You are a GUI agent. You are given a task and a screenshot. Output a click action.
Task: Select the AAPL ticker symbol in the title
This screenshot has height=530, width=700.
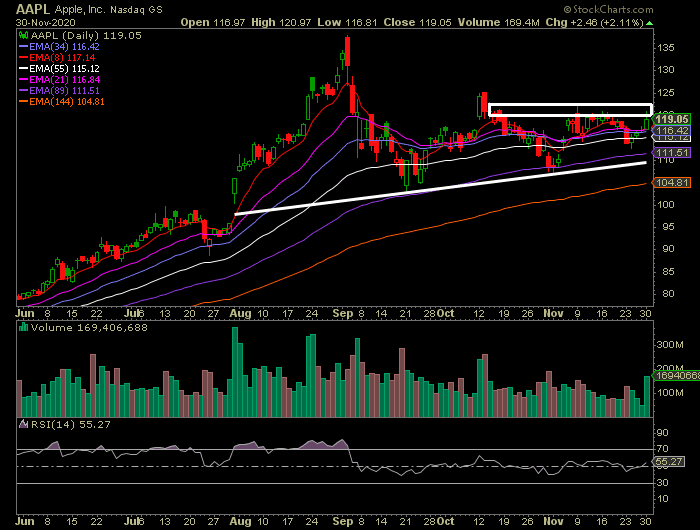(x=33, y=9)
